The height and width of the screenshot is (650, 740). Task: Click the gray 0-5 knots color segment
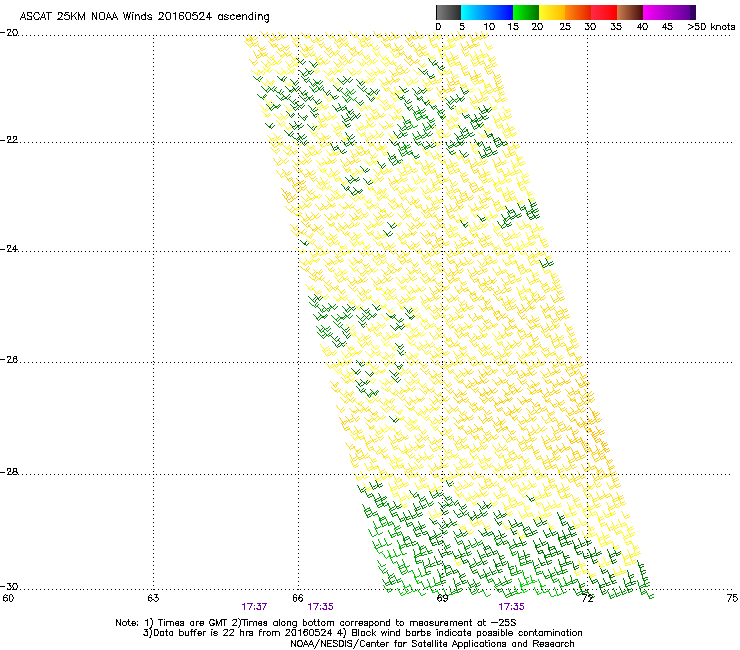click(448, 12)
